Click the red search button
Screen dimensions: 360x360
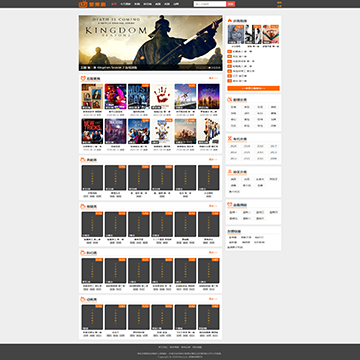pyautogui.click(x=231, y=4)
